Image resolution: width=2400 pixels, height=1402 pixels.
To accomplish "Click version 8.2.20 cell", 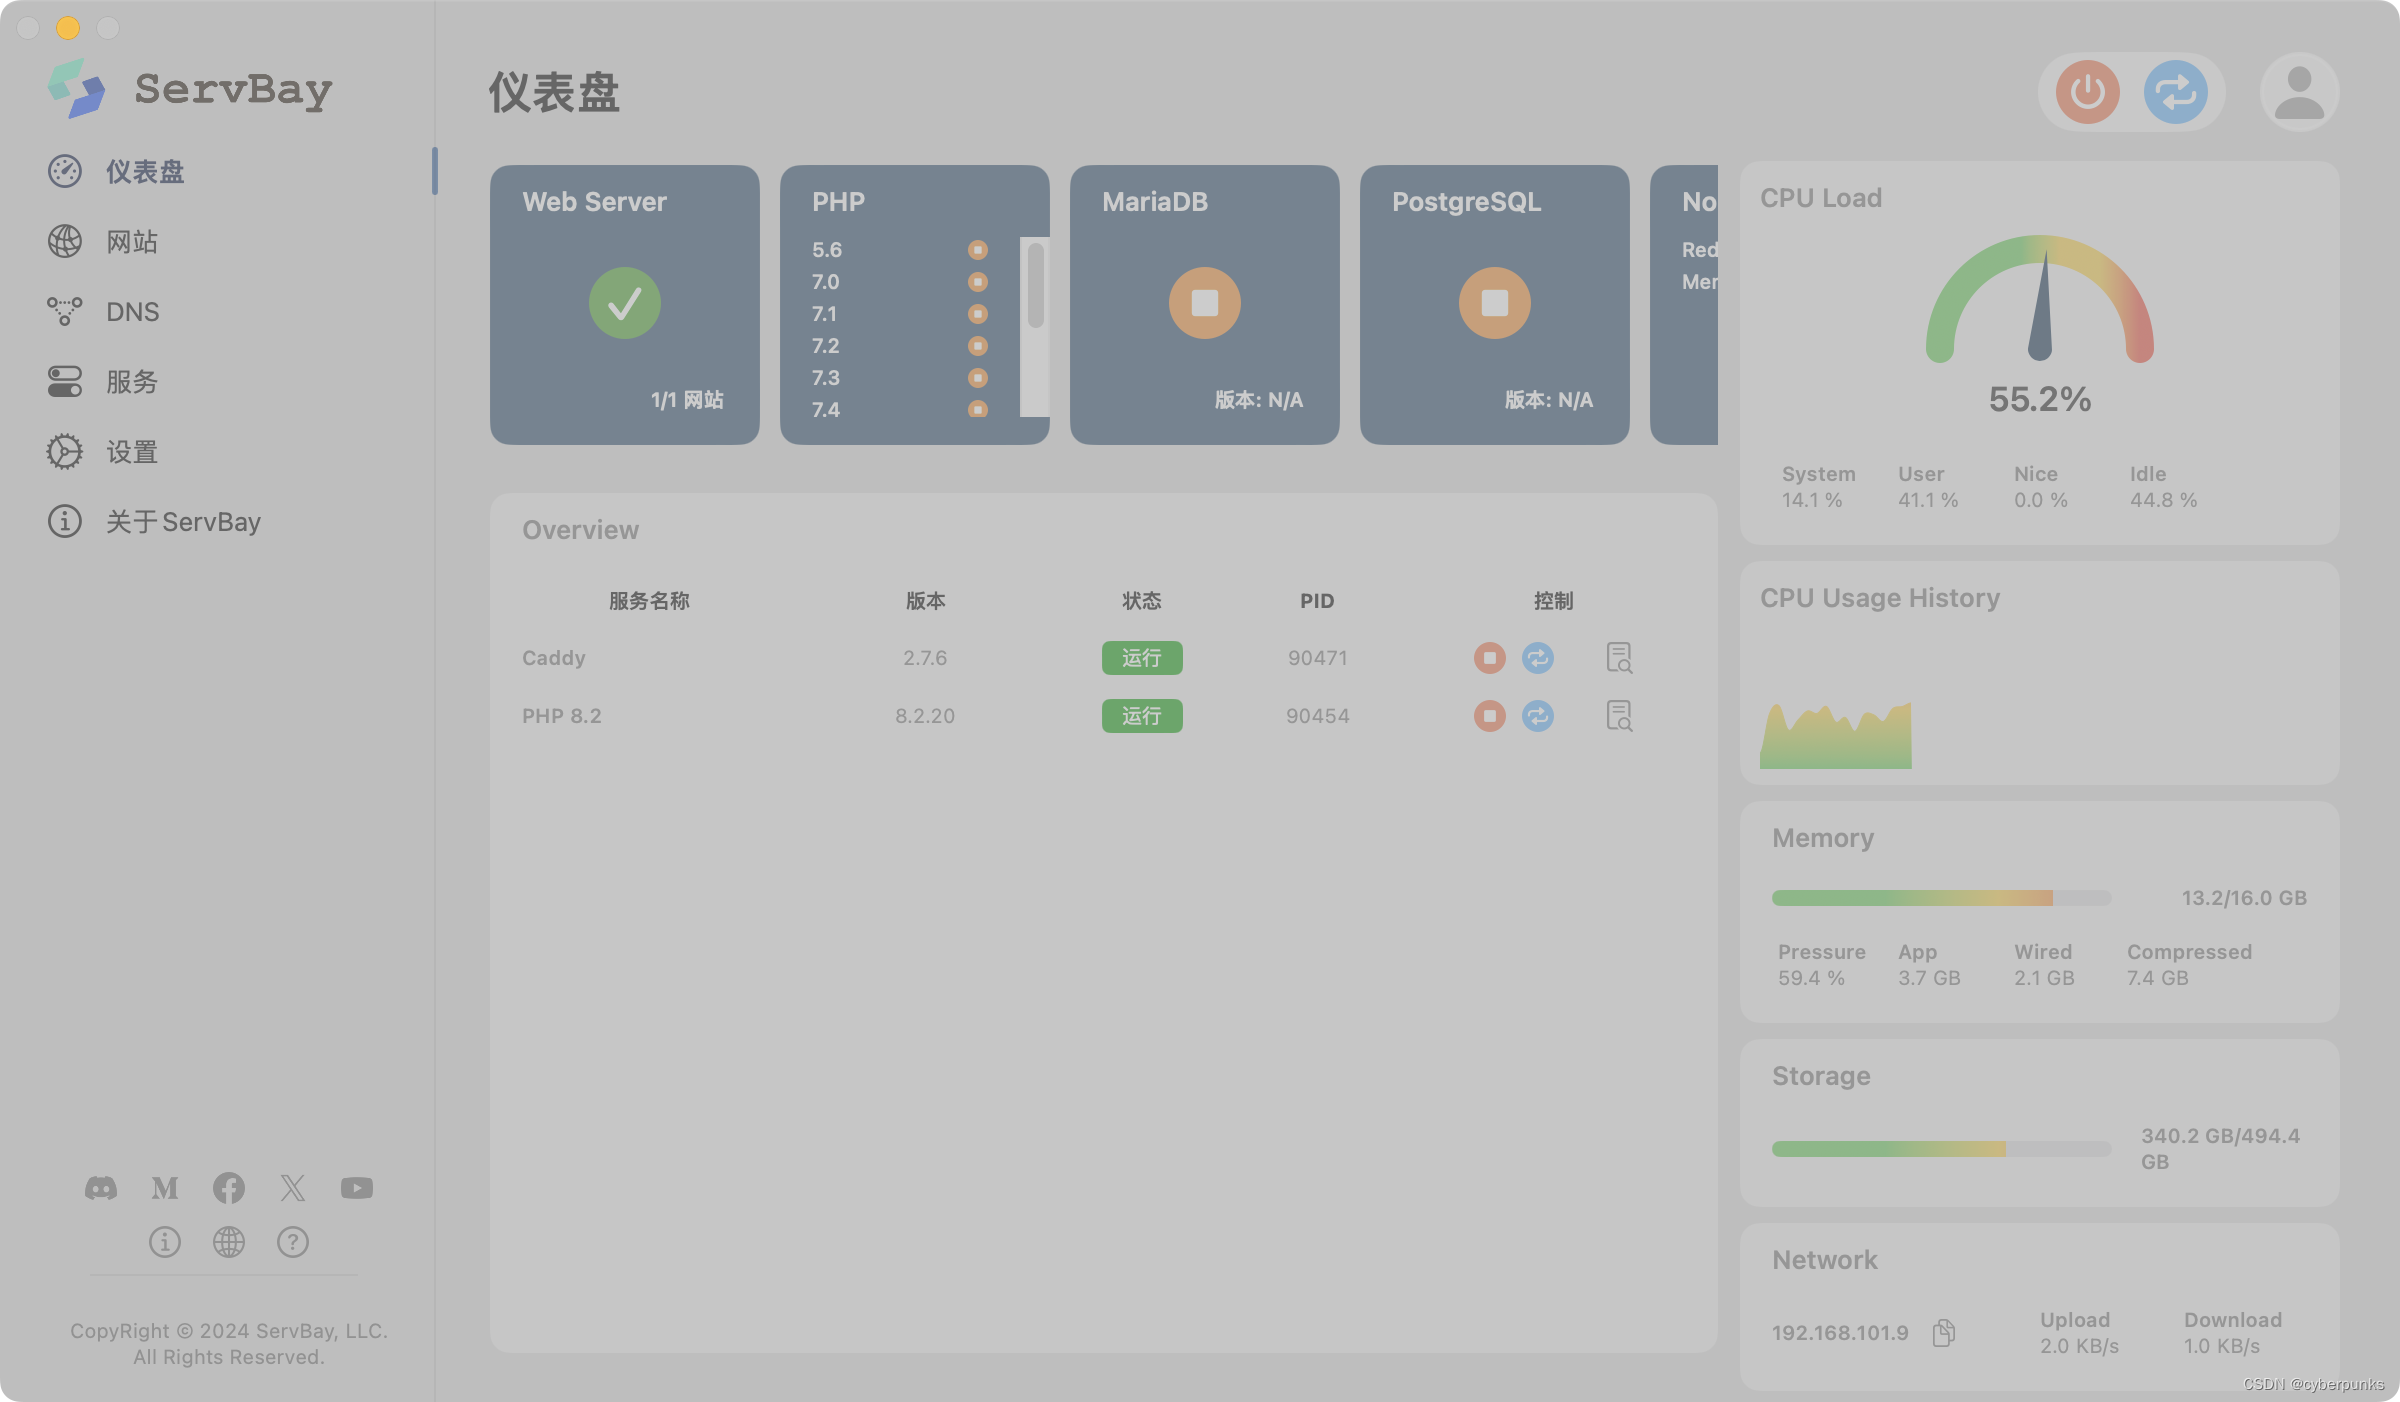I will pyautogui.click(x=925, y=716).
